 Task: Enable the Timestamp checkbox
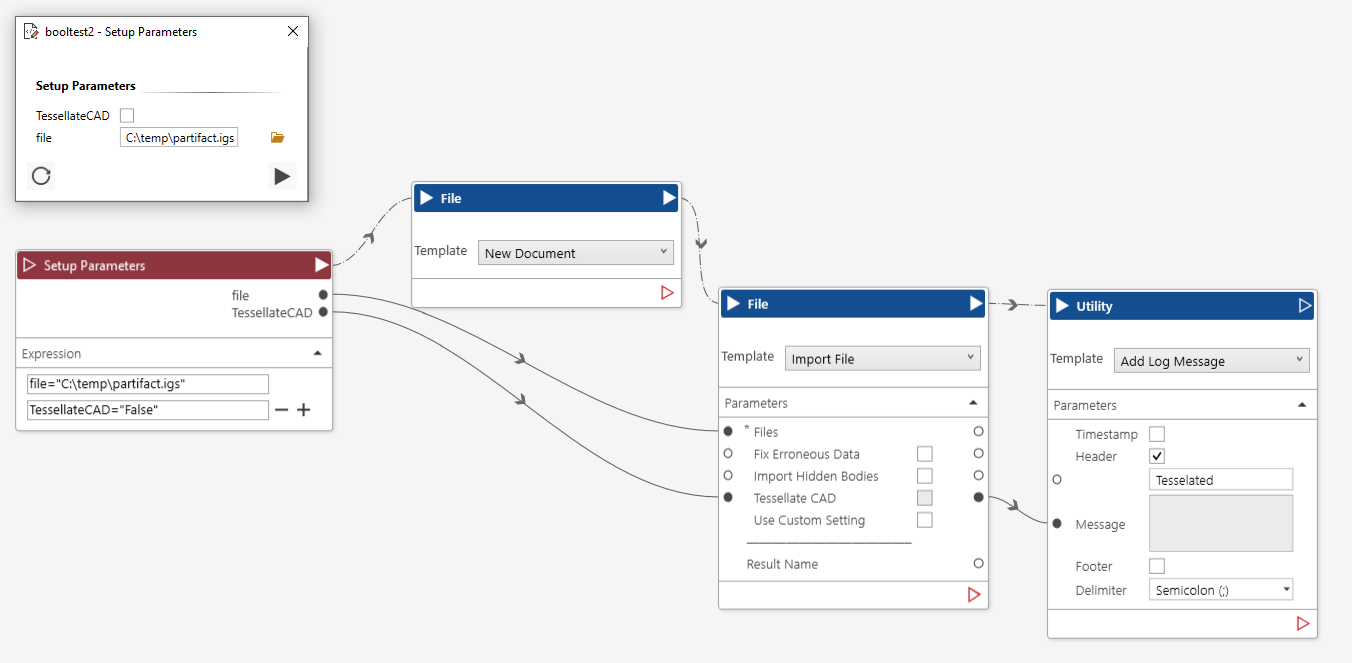1157,434
